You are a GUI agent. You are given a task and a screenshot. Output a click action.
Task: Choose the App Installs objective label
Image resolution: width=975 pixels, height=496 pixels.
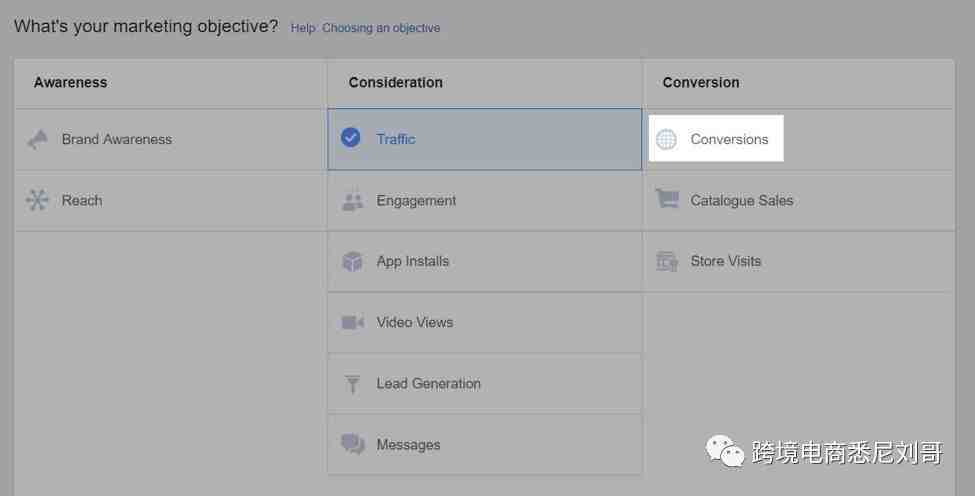(412, 261)
